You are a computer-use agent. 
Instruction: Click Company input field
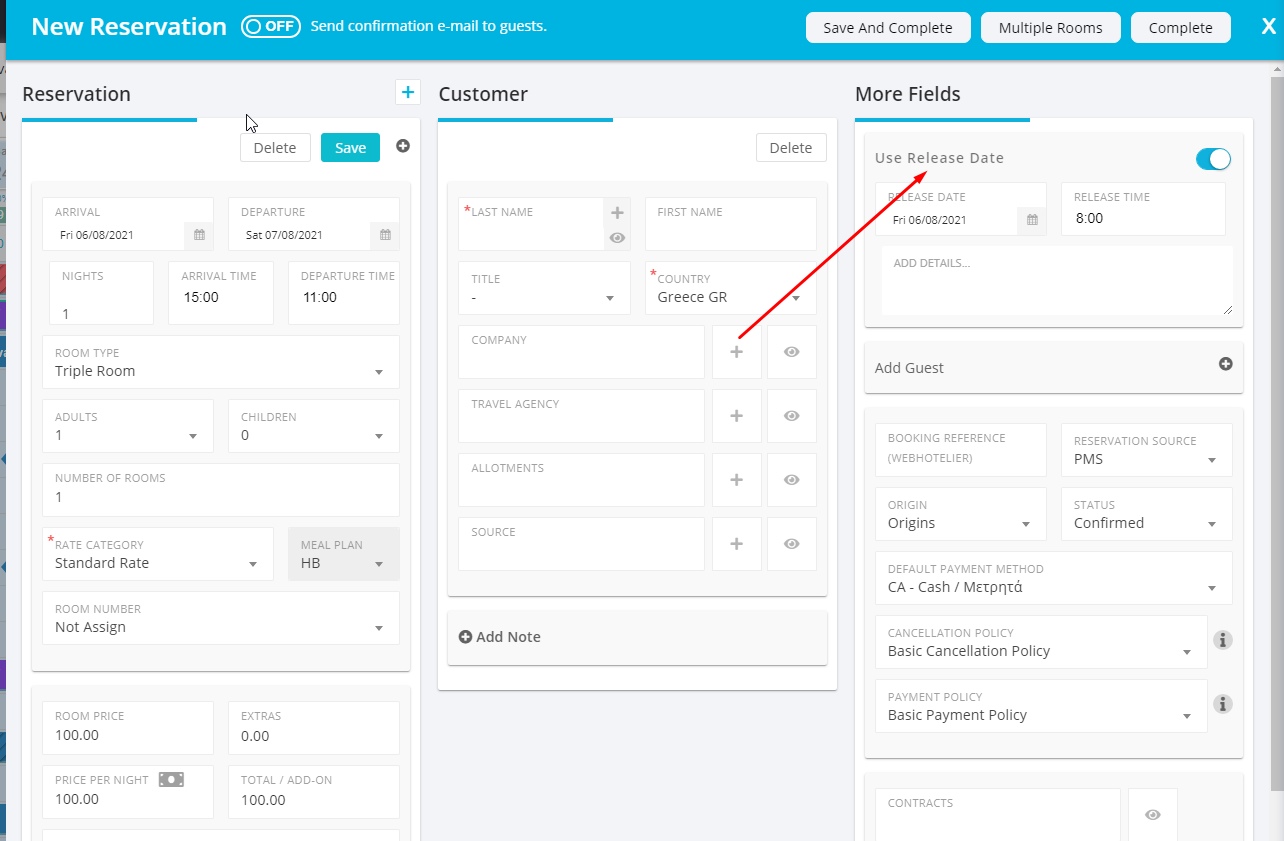[x=582, y=352]
